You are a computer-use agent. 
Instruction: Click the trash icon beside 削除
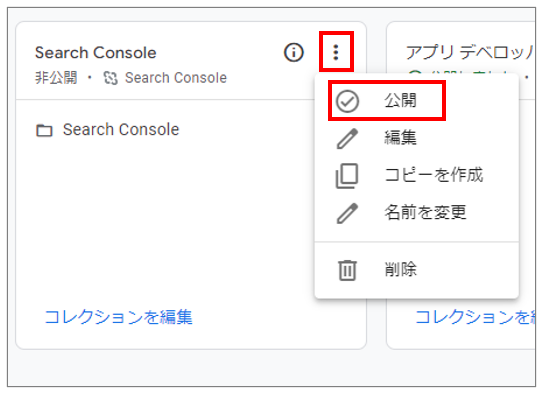point(347,270)
